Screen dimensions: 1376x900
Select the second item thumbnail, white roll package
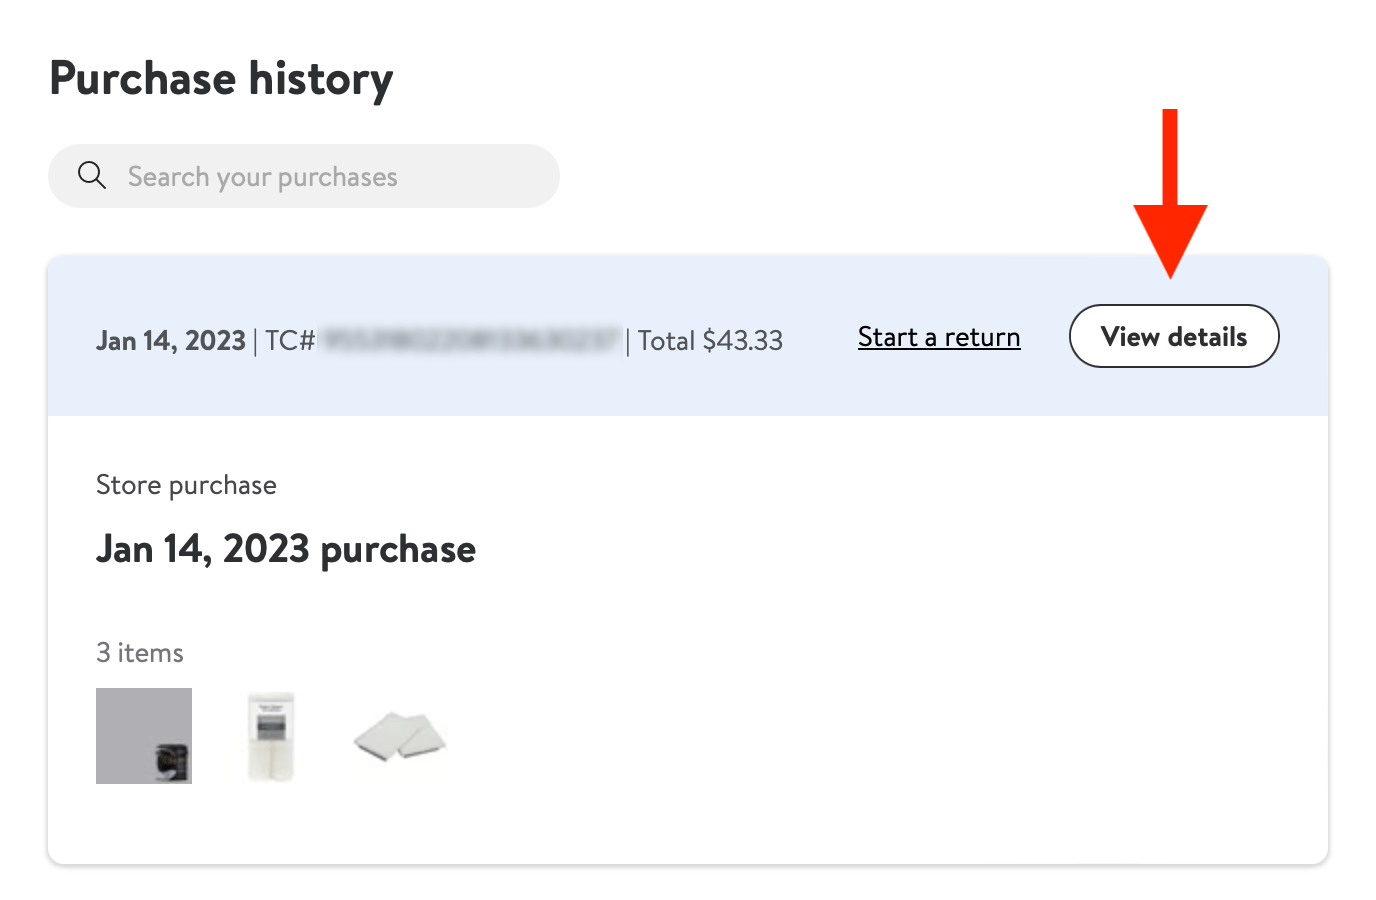coord(271,737)
